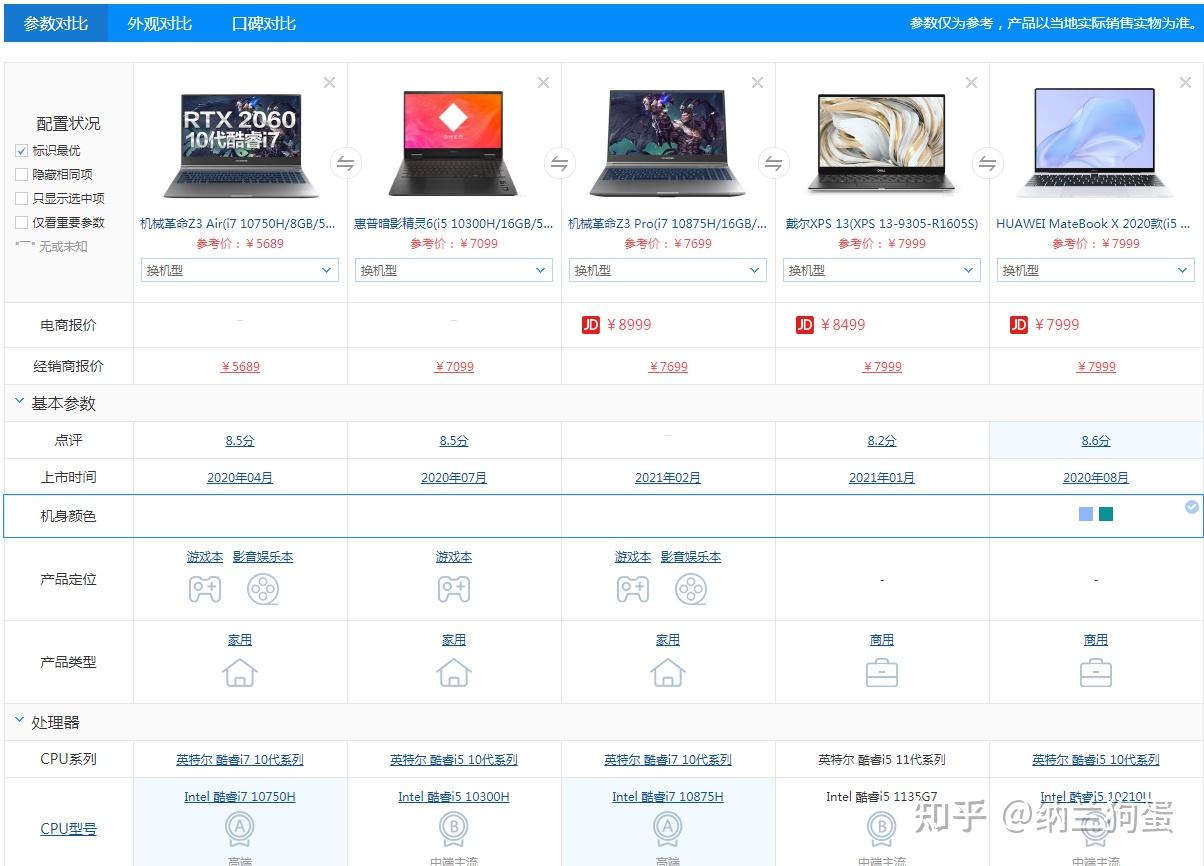The height and width of the screenshot is (866, 1204).
Task: Open 换机型 dropdown for HUAWEI MateBook X
Action: pyautogui.click(x=1096, y=270)
